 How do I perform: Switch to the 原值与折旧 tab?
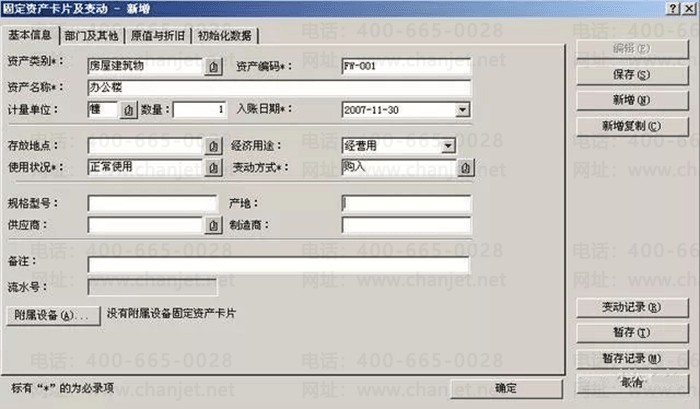pos(158,36)
